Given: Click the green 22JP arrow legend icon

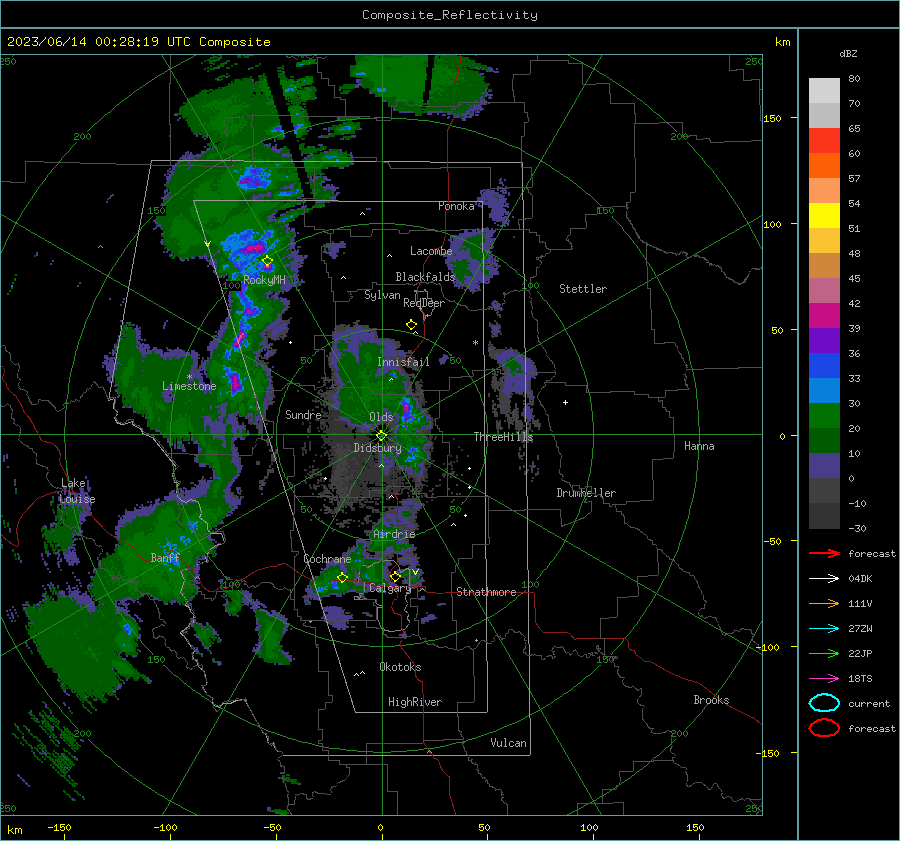Looking at the screenshot, I should (x=824, y=653).
